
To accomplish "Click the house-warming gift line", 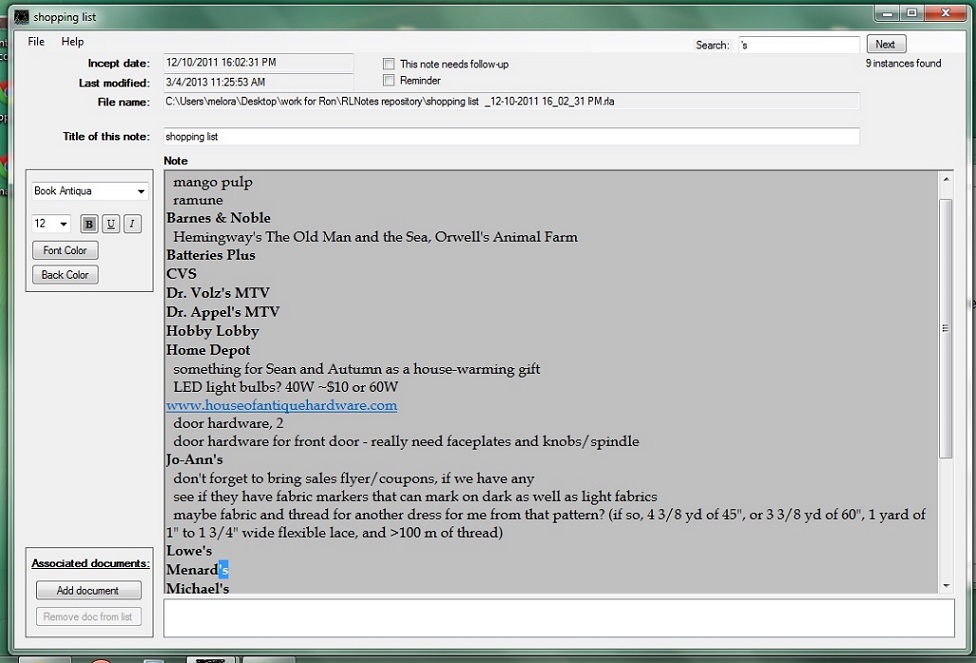I will pos(357,369).
